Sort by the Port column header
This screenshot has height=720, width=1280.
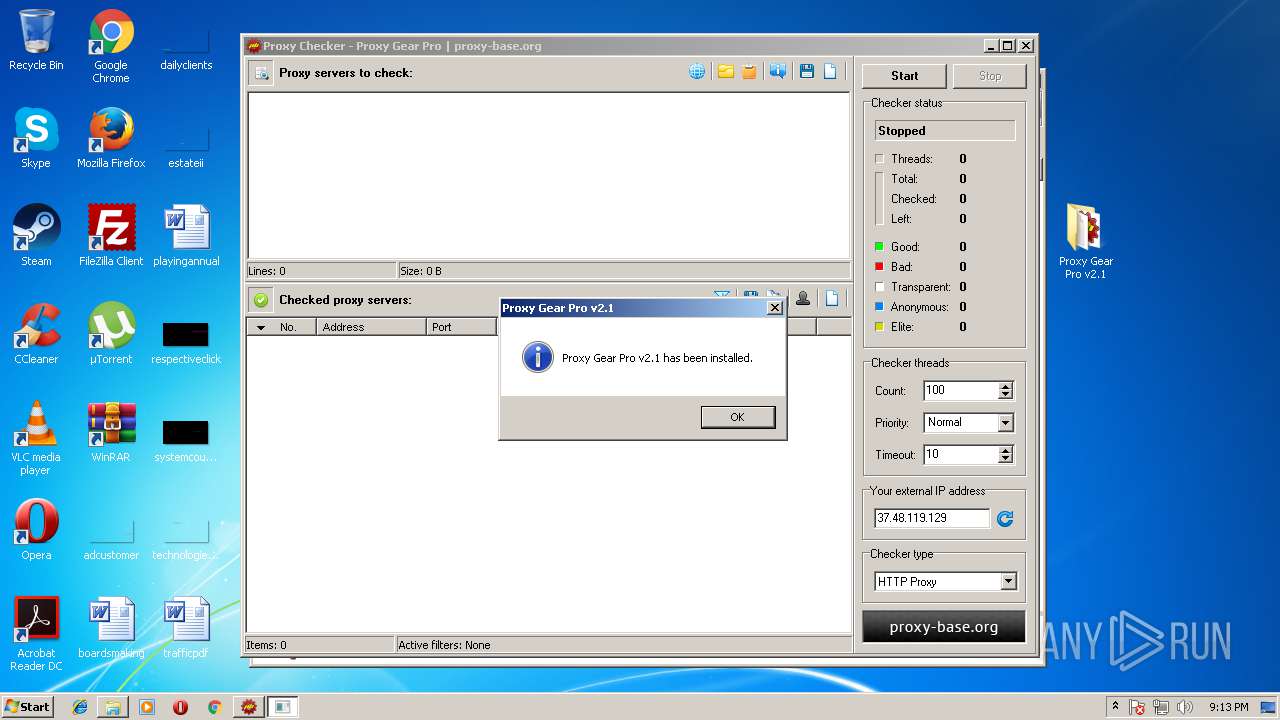(x=462, y=327)
